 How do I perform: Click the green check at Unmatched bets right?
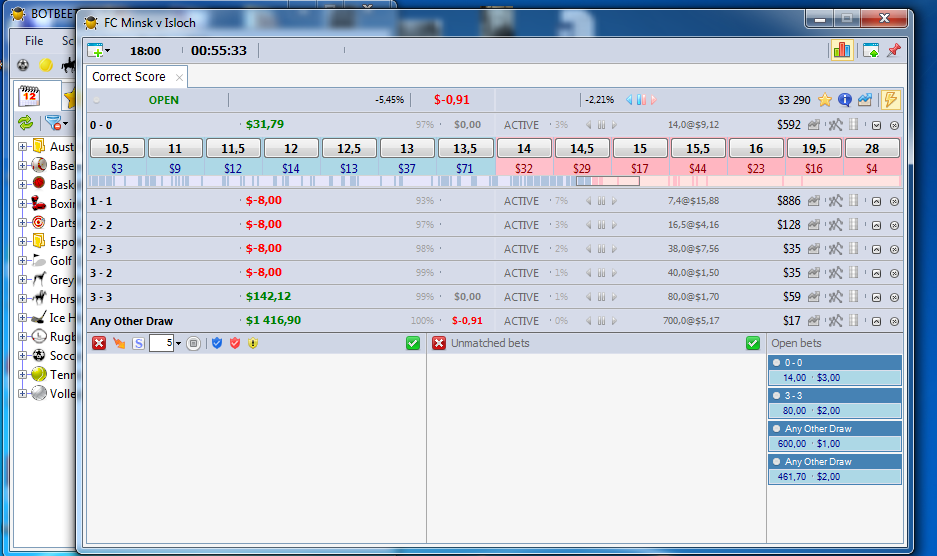tap(753, 343)
